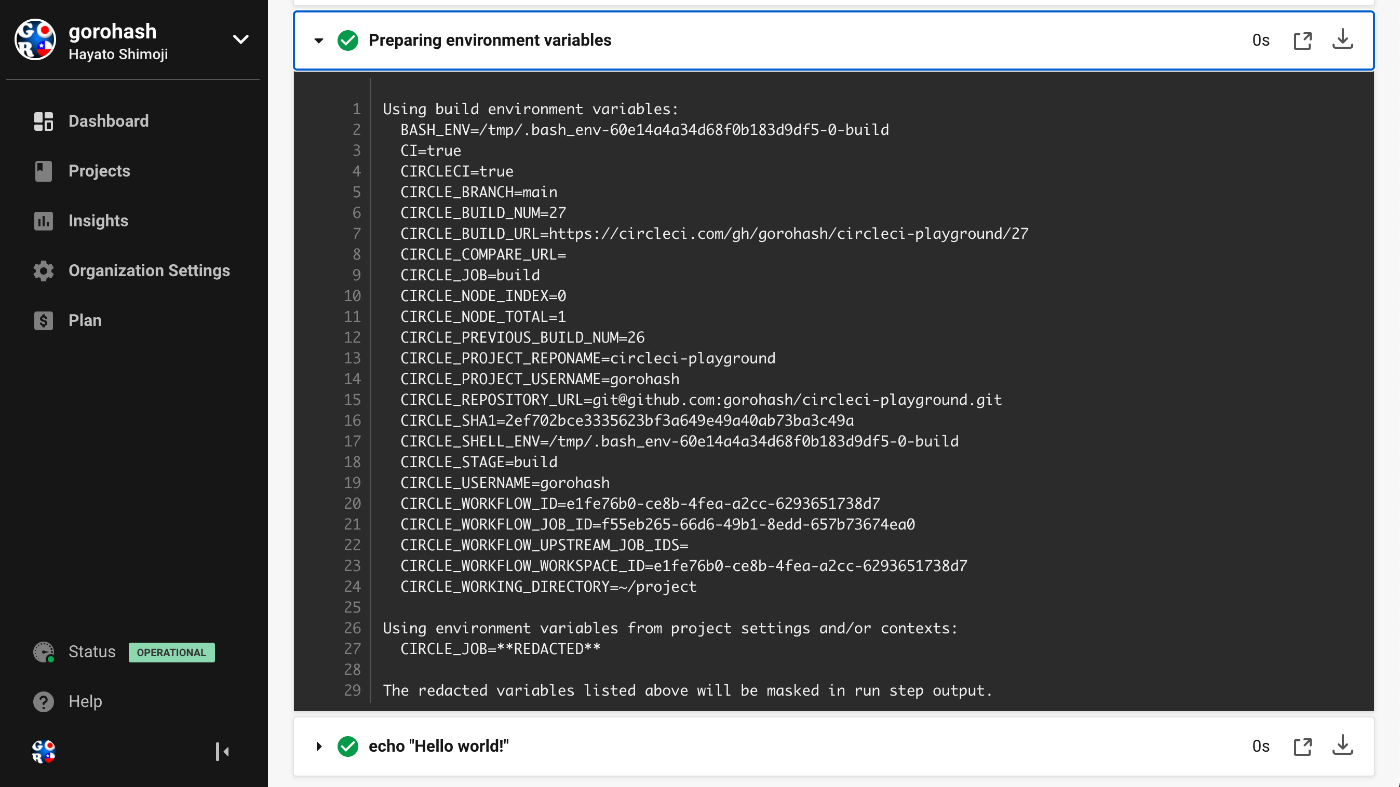Collapse the Preparing environment variables step
This screenshot has height=787, width=1400.
[319, 41]
